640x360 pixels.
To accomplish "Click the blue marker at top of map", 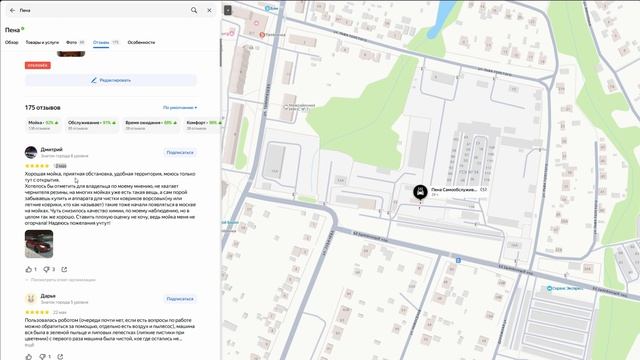I will (267, 8).
